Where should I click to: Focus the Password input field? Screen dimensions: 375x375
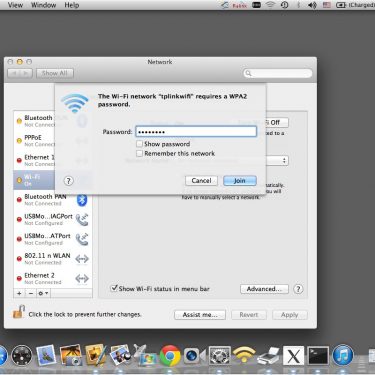click(196, 132)
